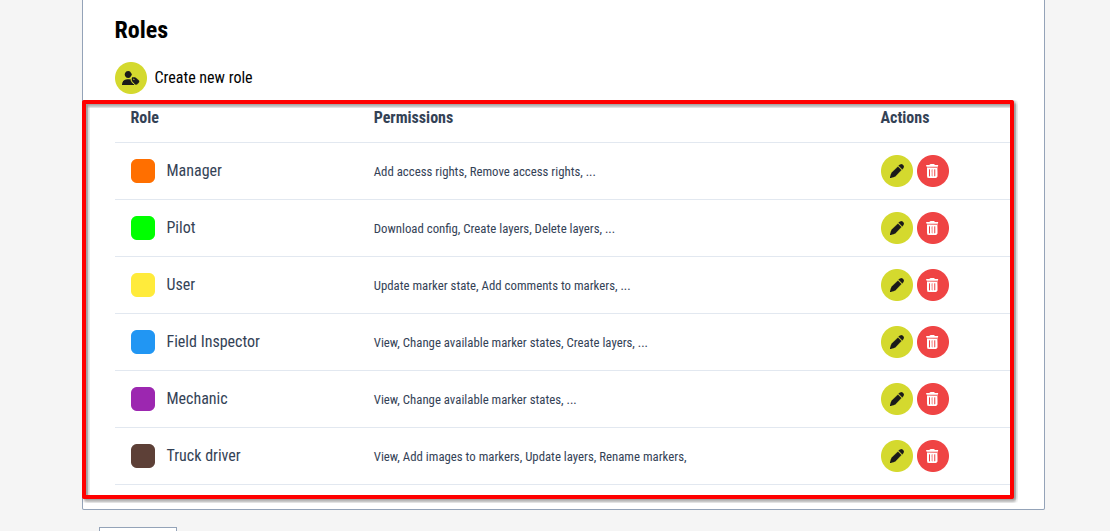Open the edit pencil for the Pilot role
The height and width of the screenshot is (531, 1110).
[x=896, y=228]
